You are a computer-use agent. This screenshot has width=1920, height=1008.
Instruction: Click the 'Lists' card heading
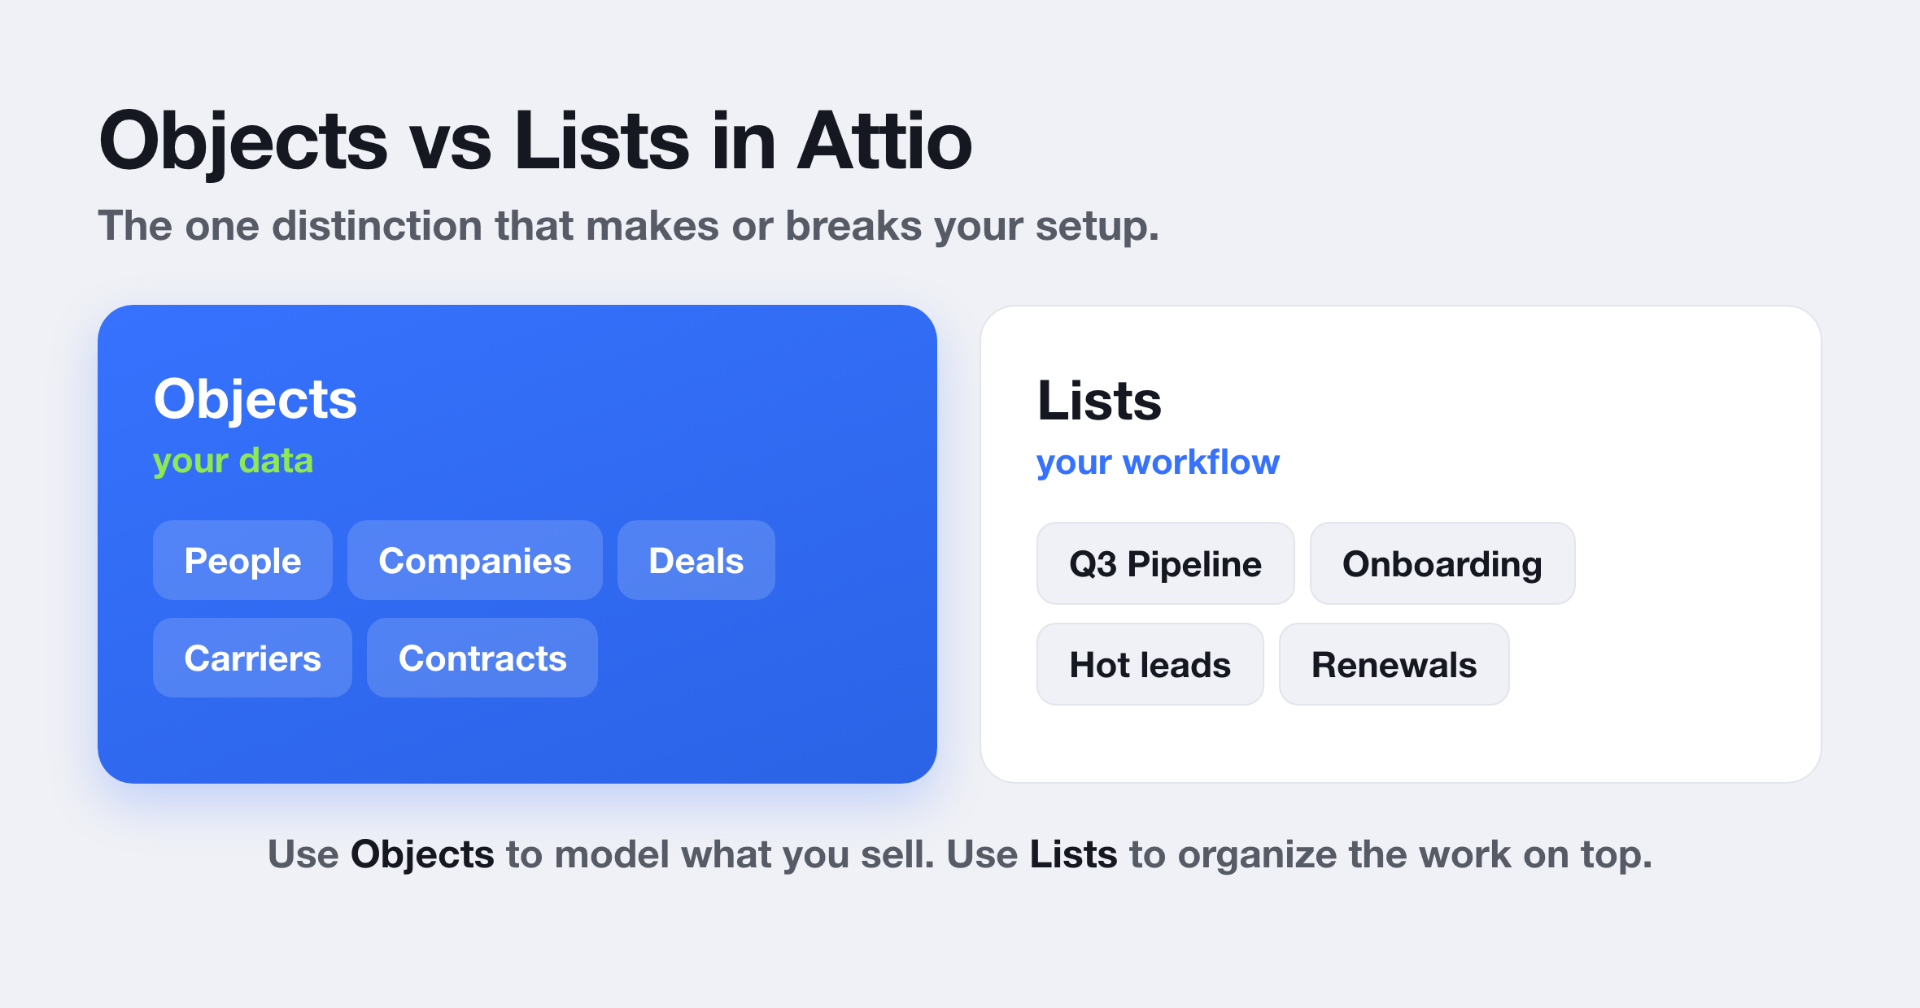pyautogui.click(x=1099, y=401)
